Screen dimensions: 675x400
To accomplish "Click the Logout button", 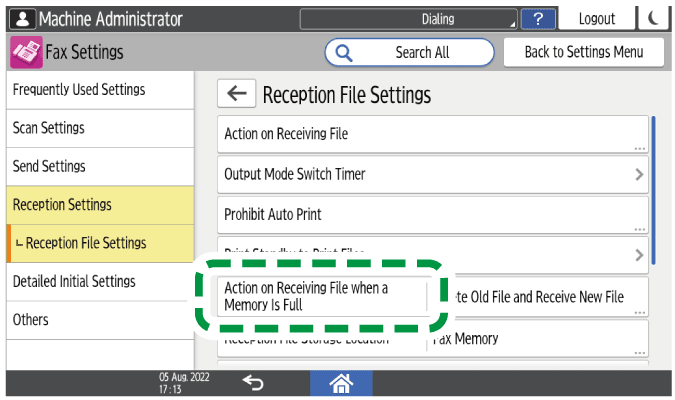I will pyautogui.click(x=596, y=19).
